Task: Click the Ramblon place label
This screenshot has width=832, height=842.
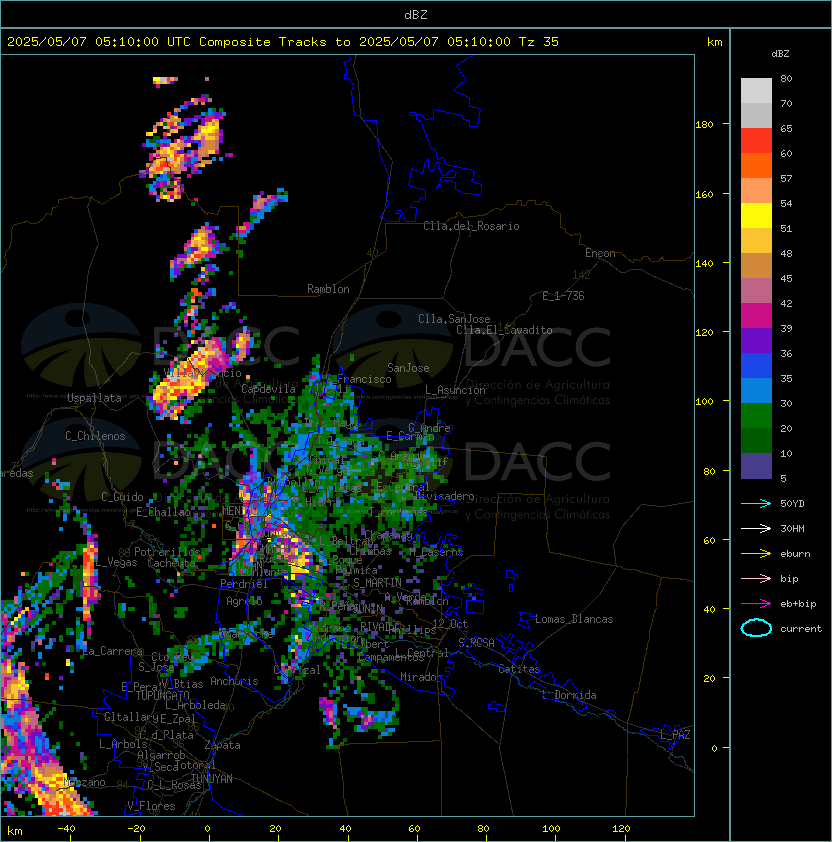Action: [328, 289]
